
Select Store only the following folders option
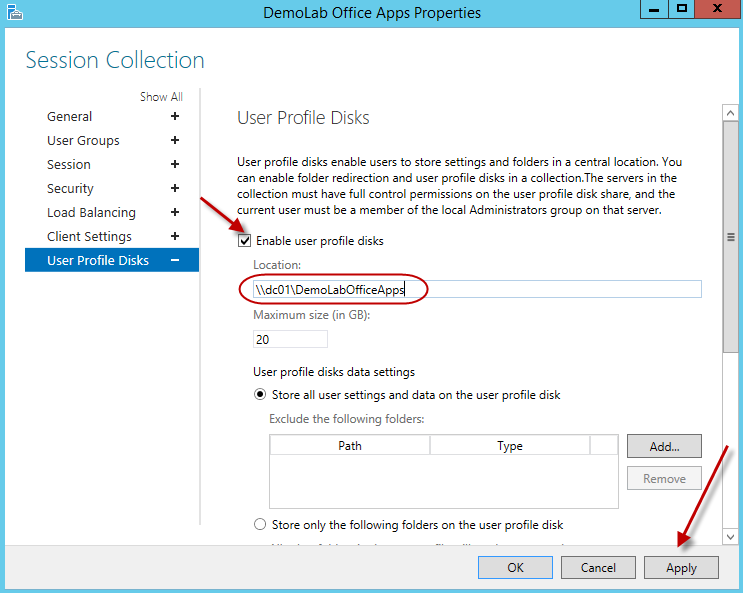pyautogui.click(x=261, y=525)
